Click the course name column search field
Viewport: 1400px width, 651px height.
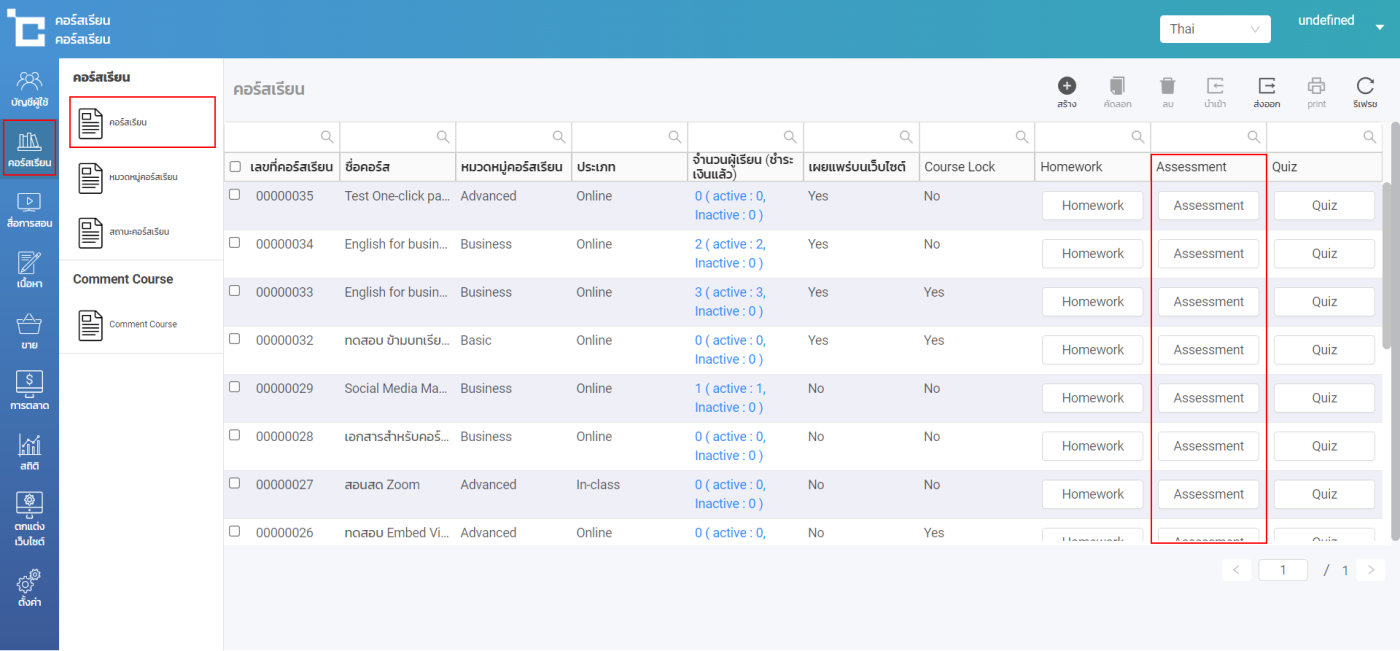388,137
